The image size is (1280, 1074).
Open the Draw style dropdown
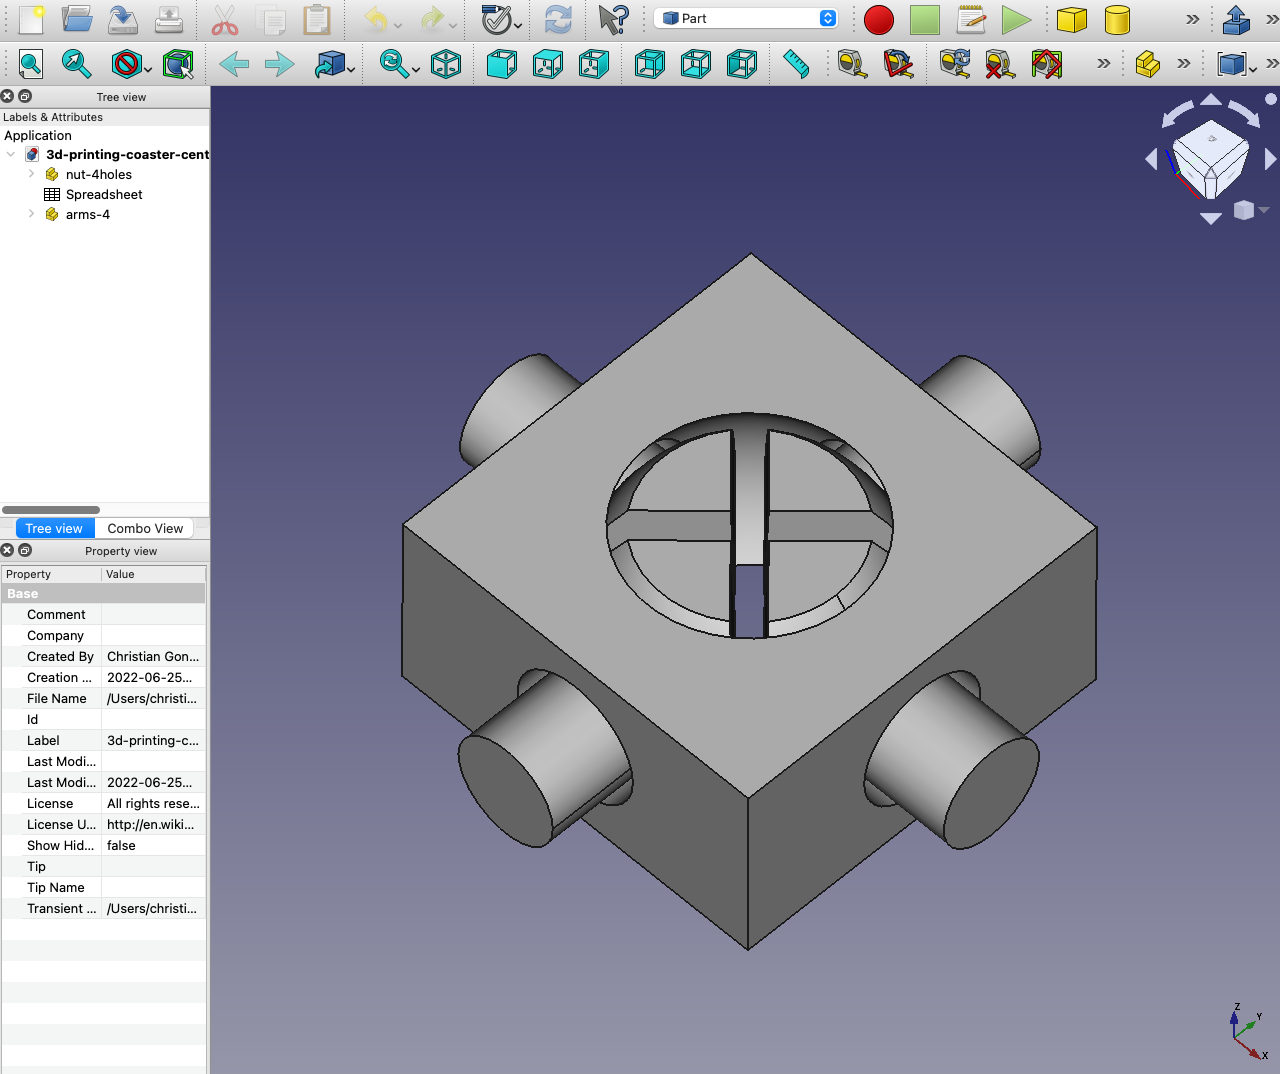pos(147,69)
